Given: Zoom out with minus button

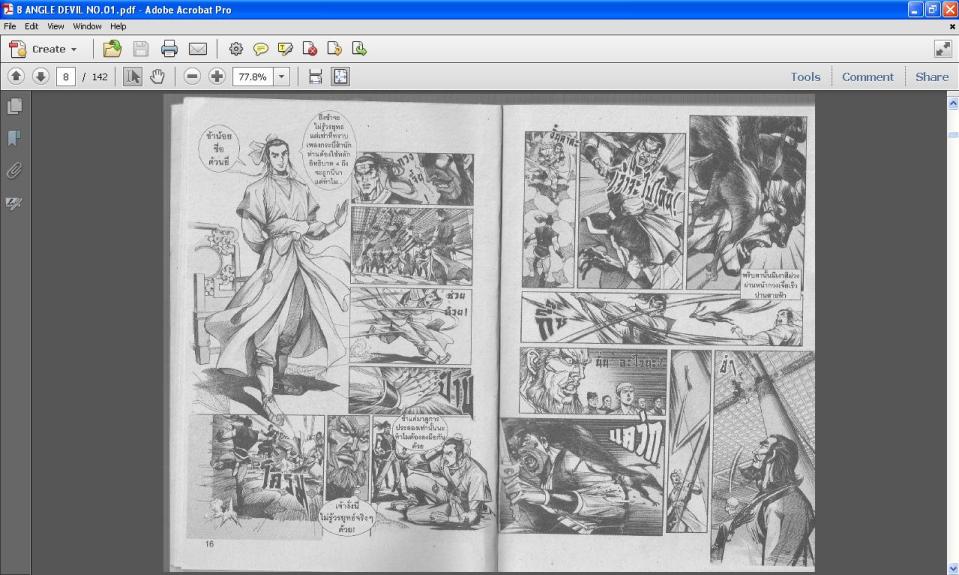Looking at the screenshot, I should pos(192,76).
